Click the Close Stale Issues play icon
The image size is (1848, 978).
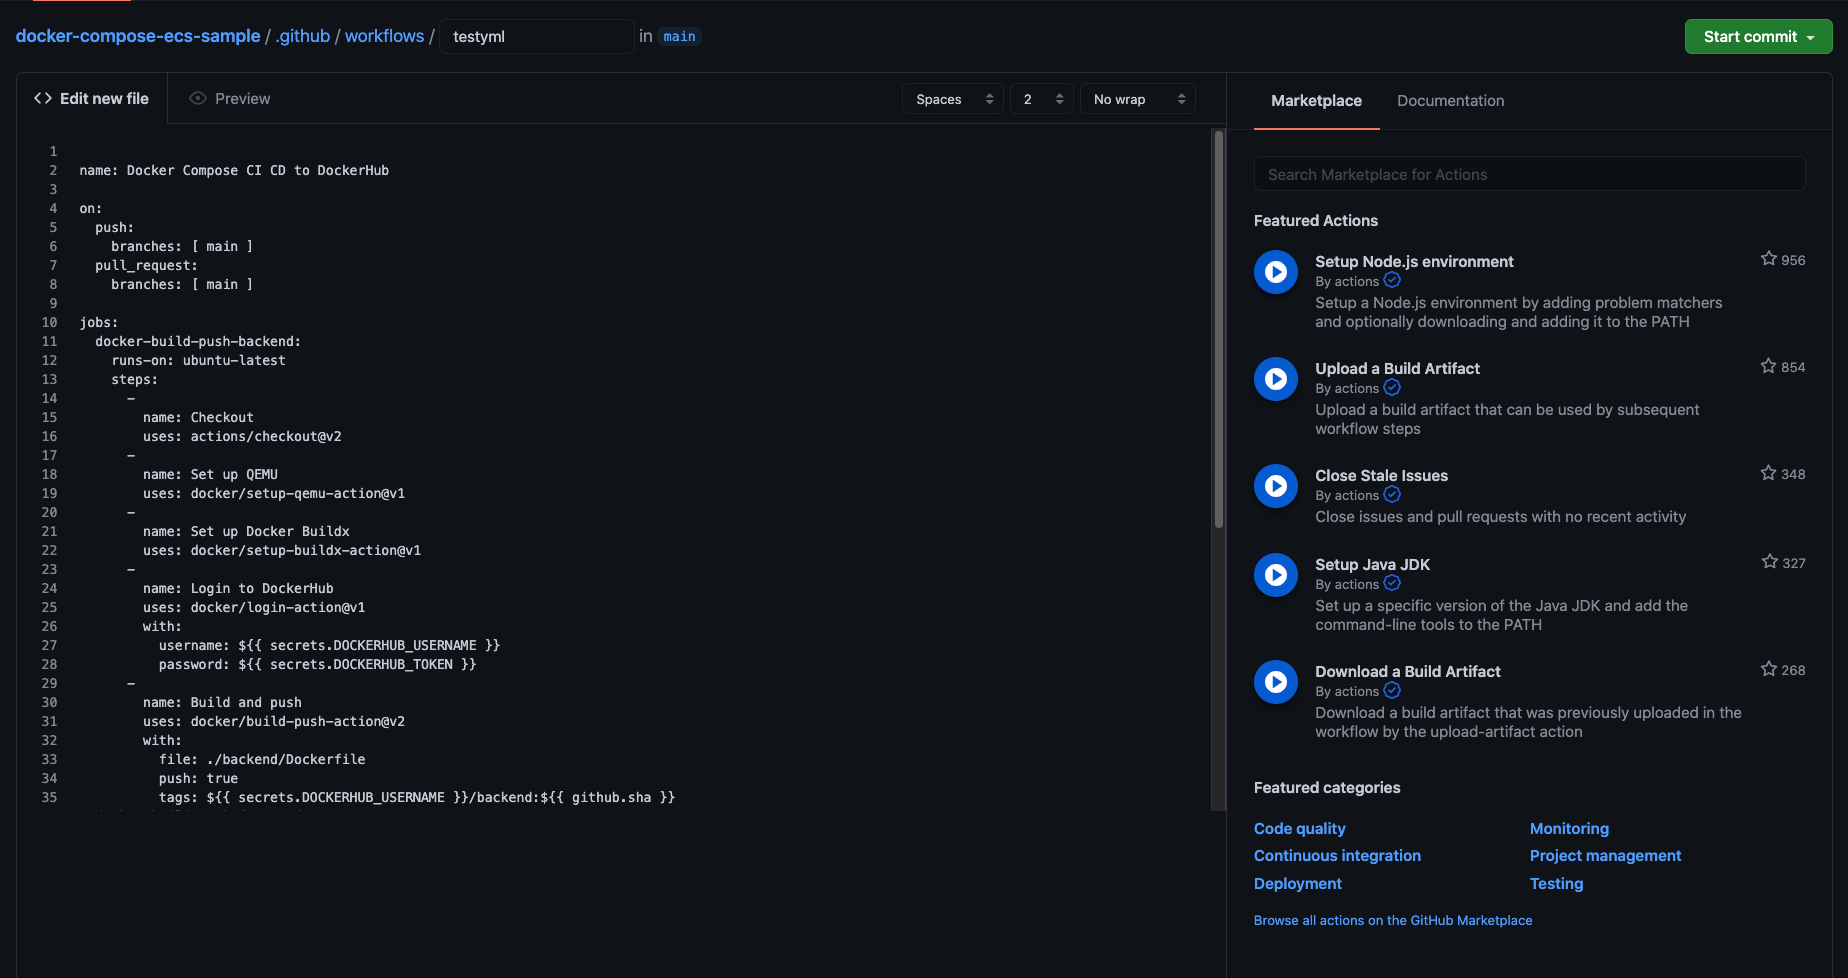(x=1276, y=486)
